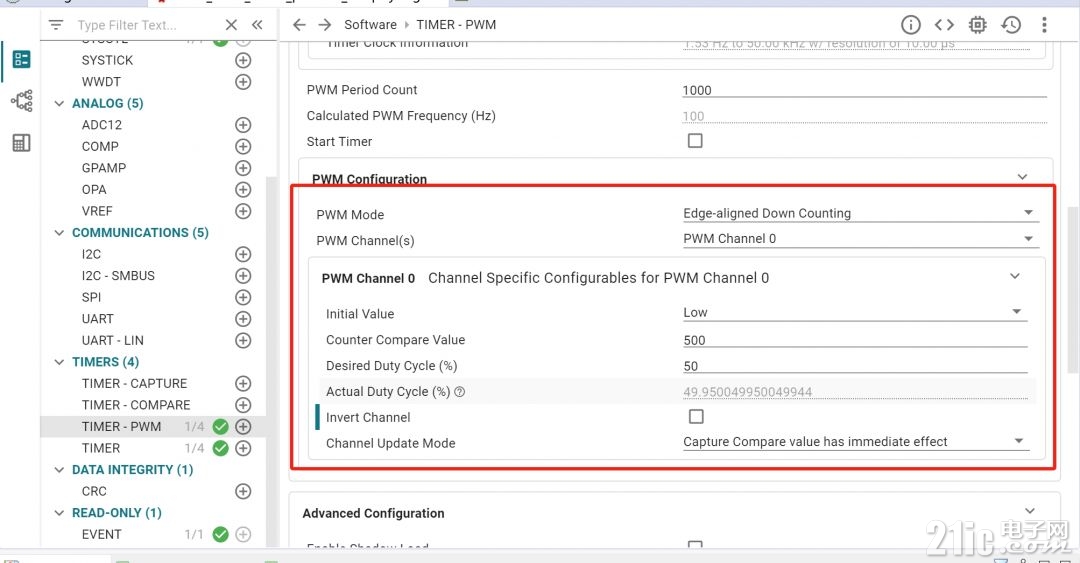Switch to the module list sidebar view
This screenshot has height=563, width=1080.
pos(21,59)
